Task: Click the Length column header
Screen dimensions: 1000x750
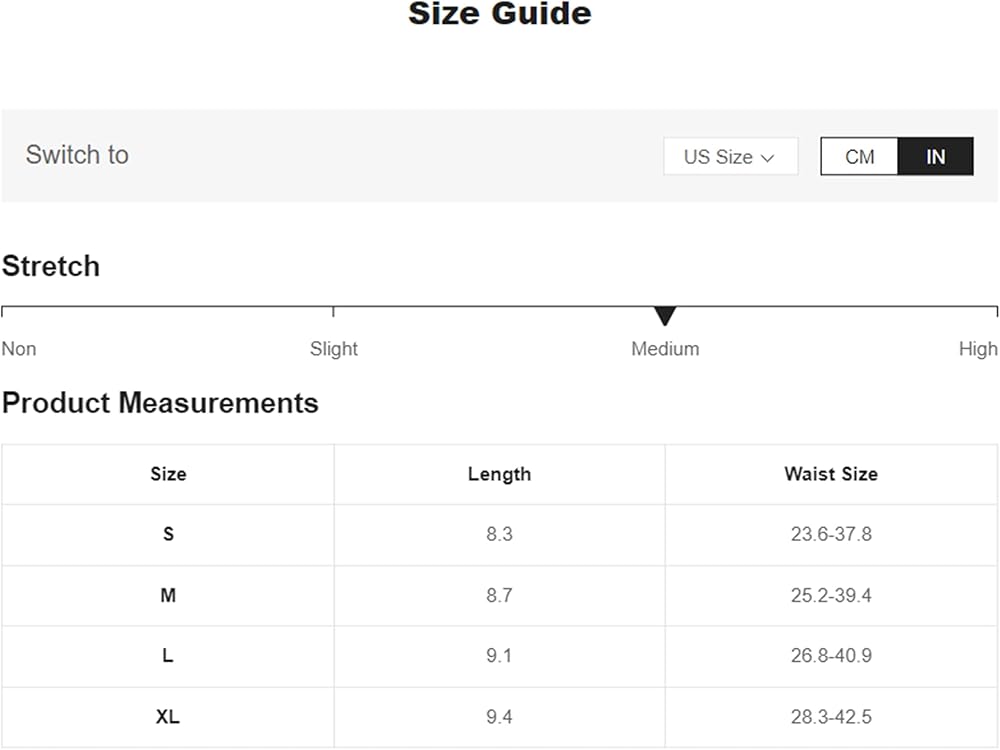Action: 499,474
